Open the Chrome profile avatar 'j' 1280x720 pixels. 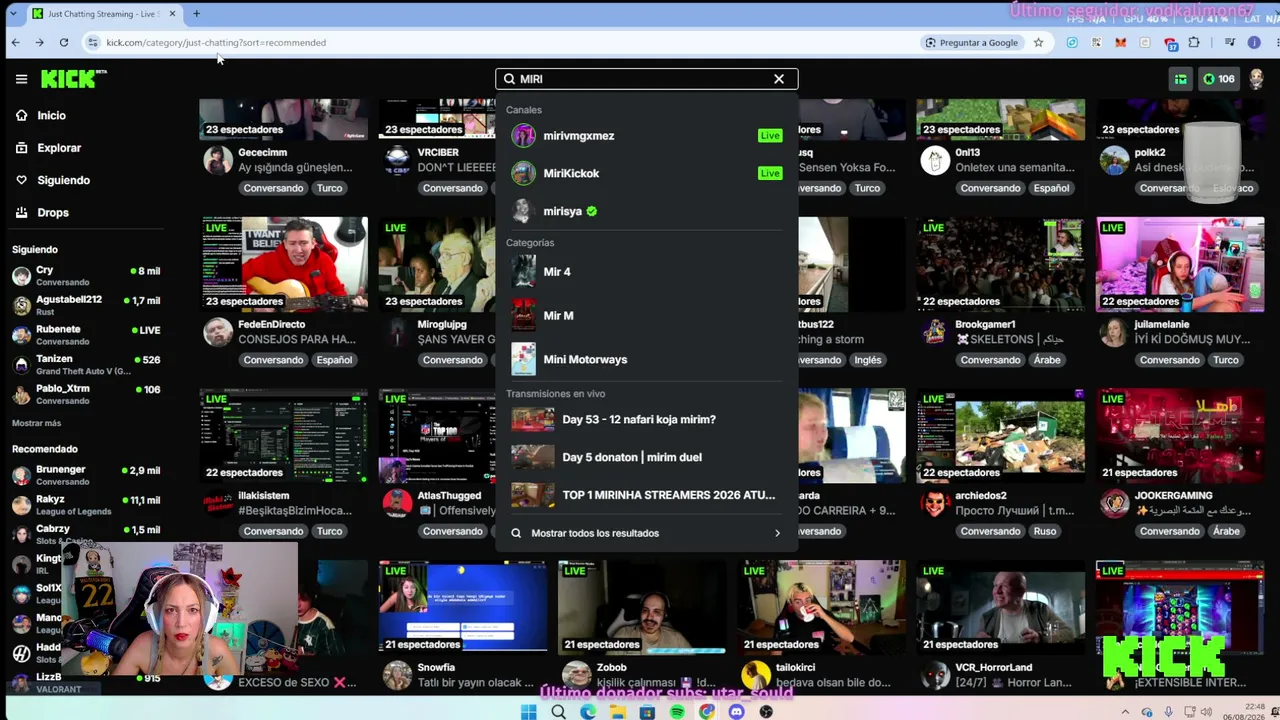1254,43
